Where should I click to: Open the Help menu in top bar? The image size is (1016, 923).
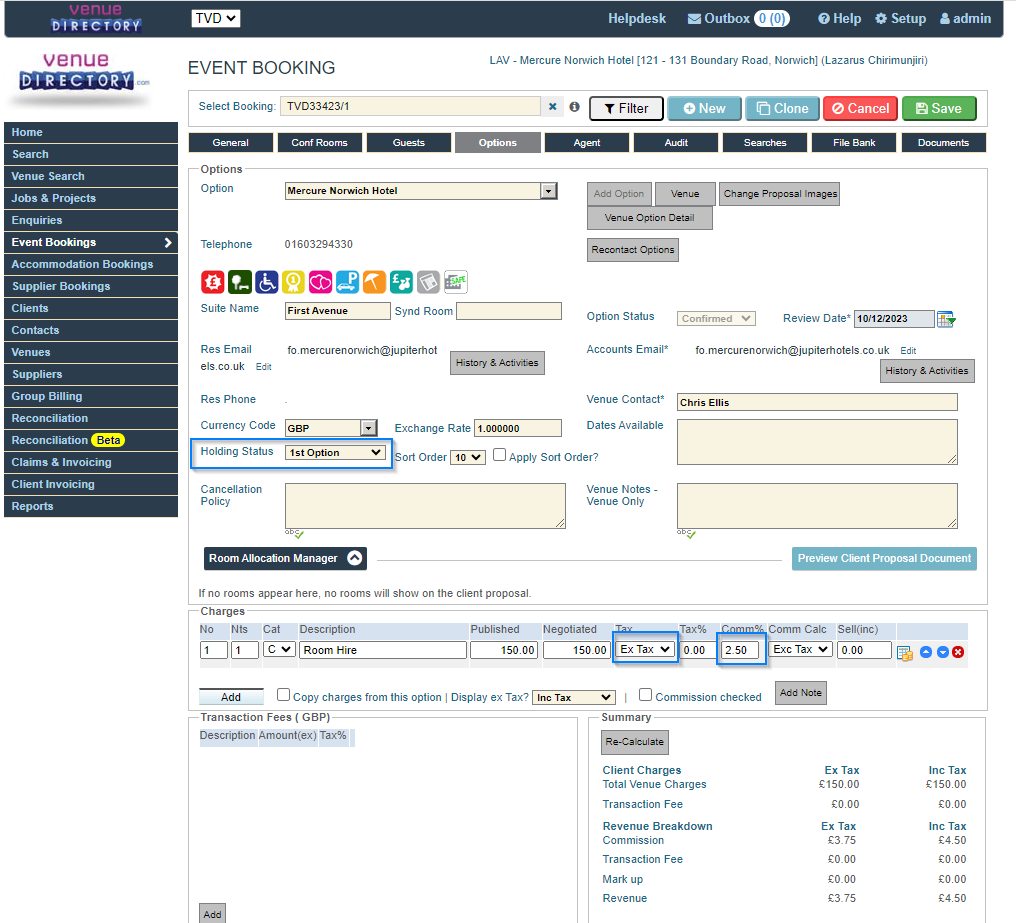839,18
